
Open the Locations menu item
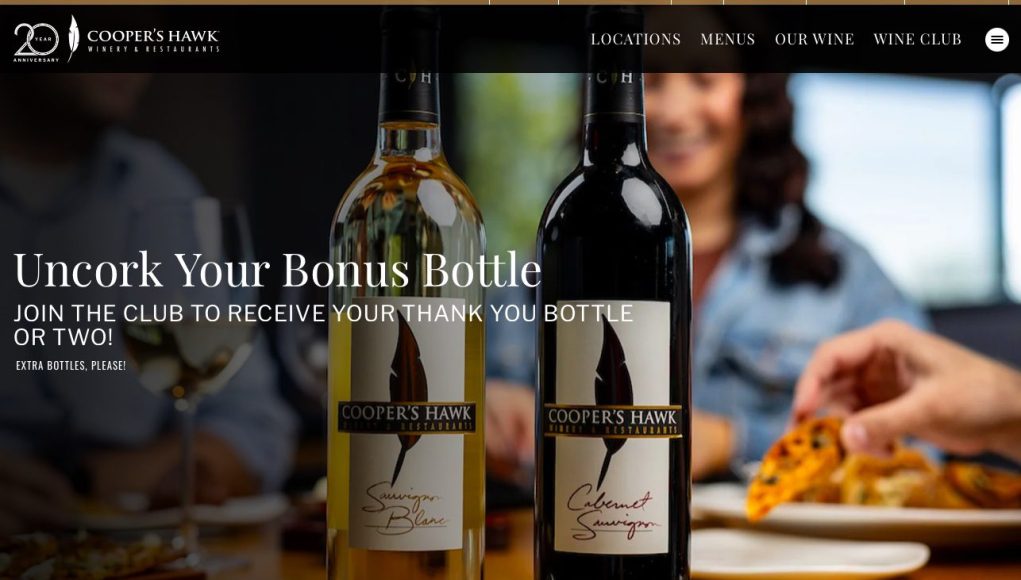click(x=636, y=39)
